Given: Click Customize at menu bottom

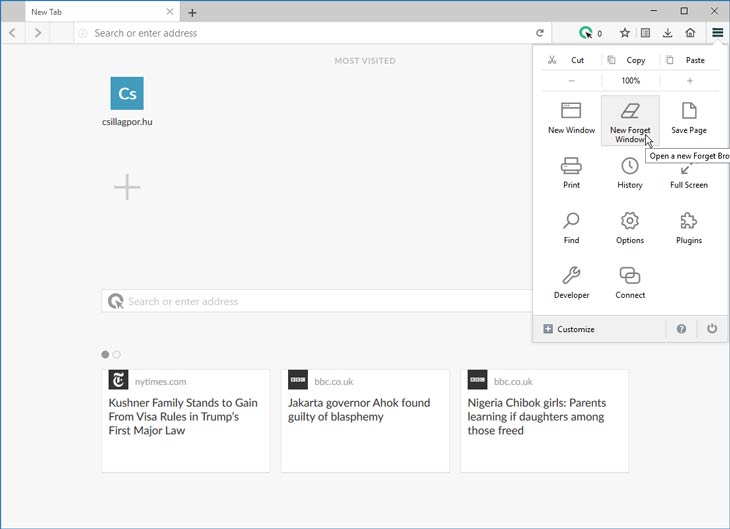Looking at the screenshot, I should tap(569, 329).
